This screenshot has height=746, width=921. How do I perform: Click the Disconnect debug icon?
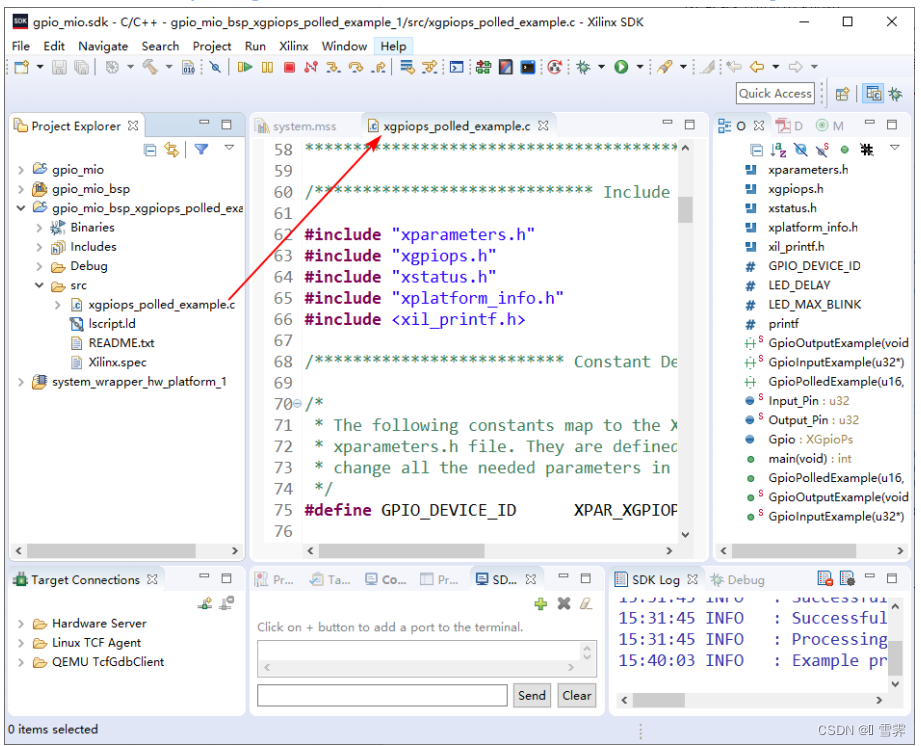[x=311, y=67]
